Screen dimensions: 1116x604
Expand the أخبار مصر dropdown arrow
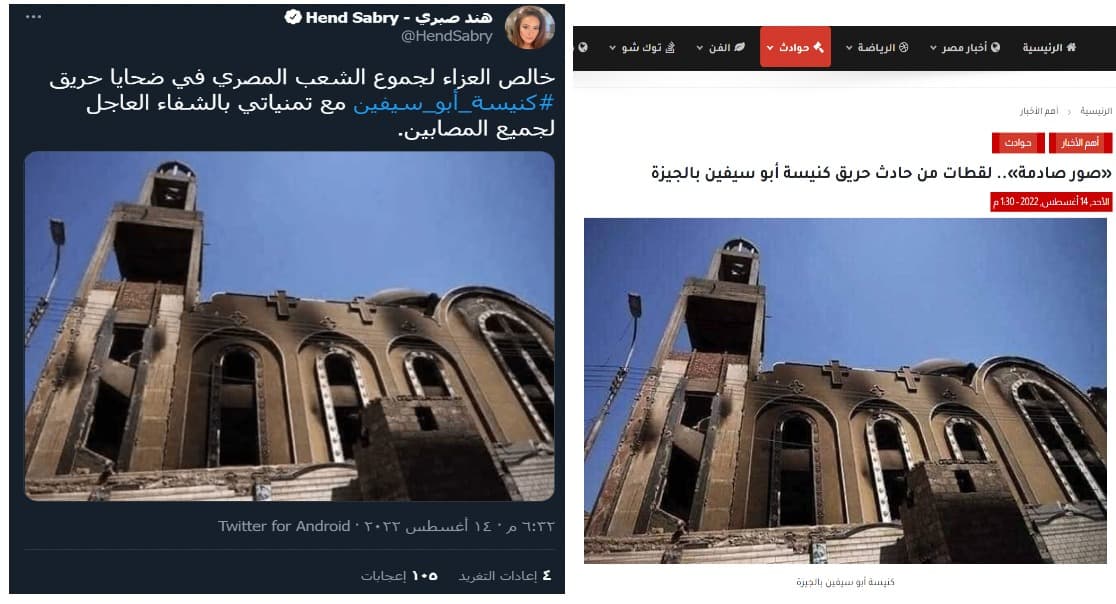tap(933, 48)
